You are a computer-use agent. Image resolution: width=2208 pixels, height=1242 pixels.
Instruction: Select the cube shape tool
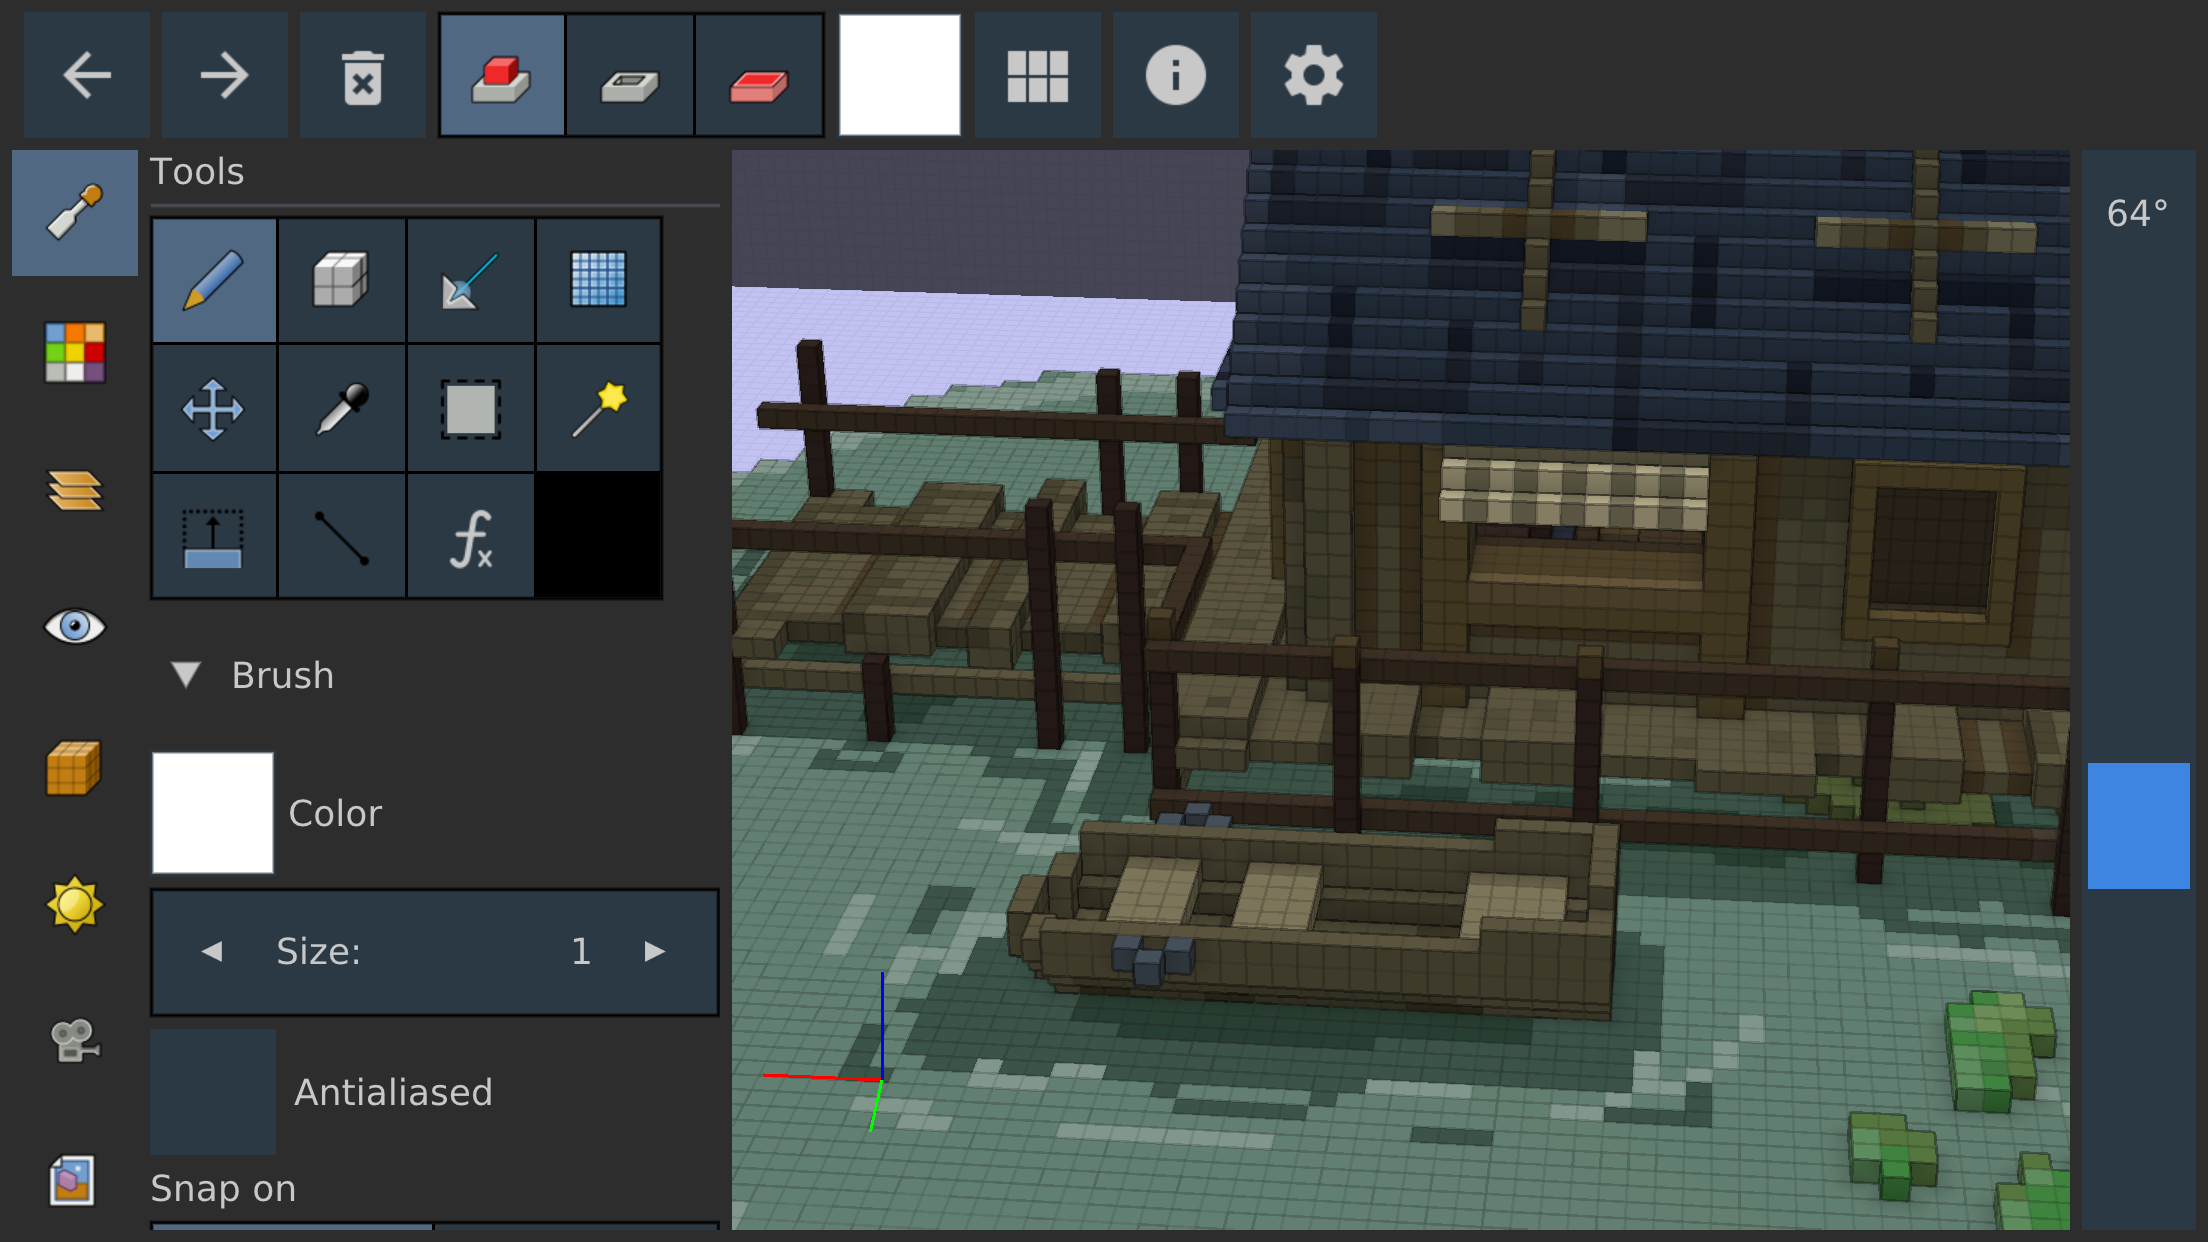341,280
